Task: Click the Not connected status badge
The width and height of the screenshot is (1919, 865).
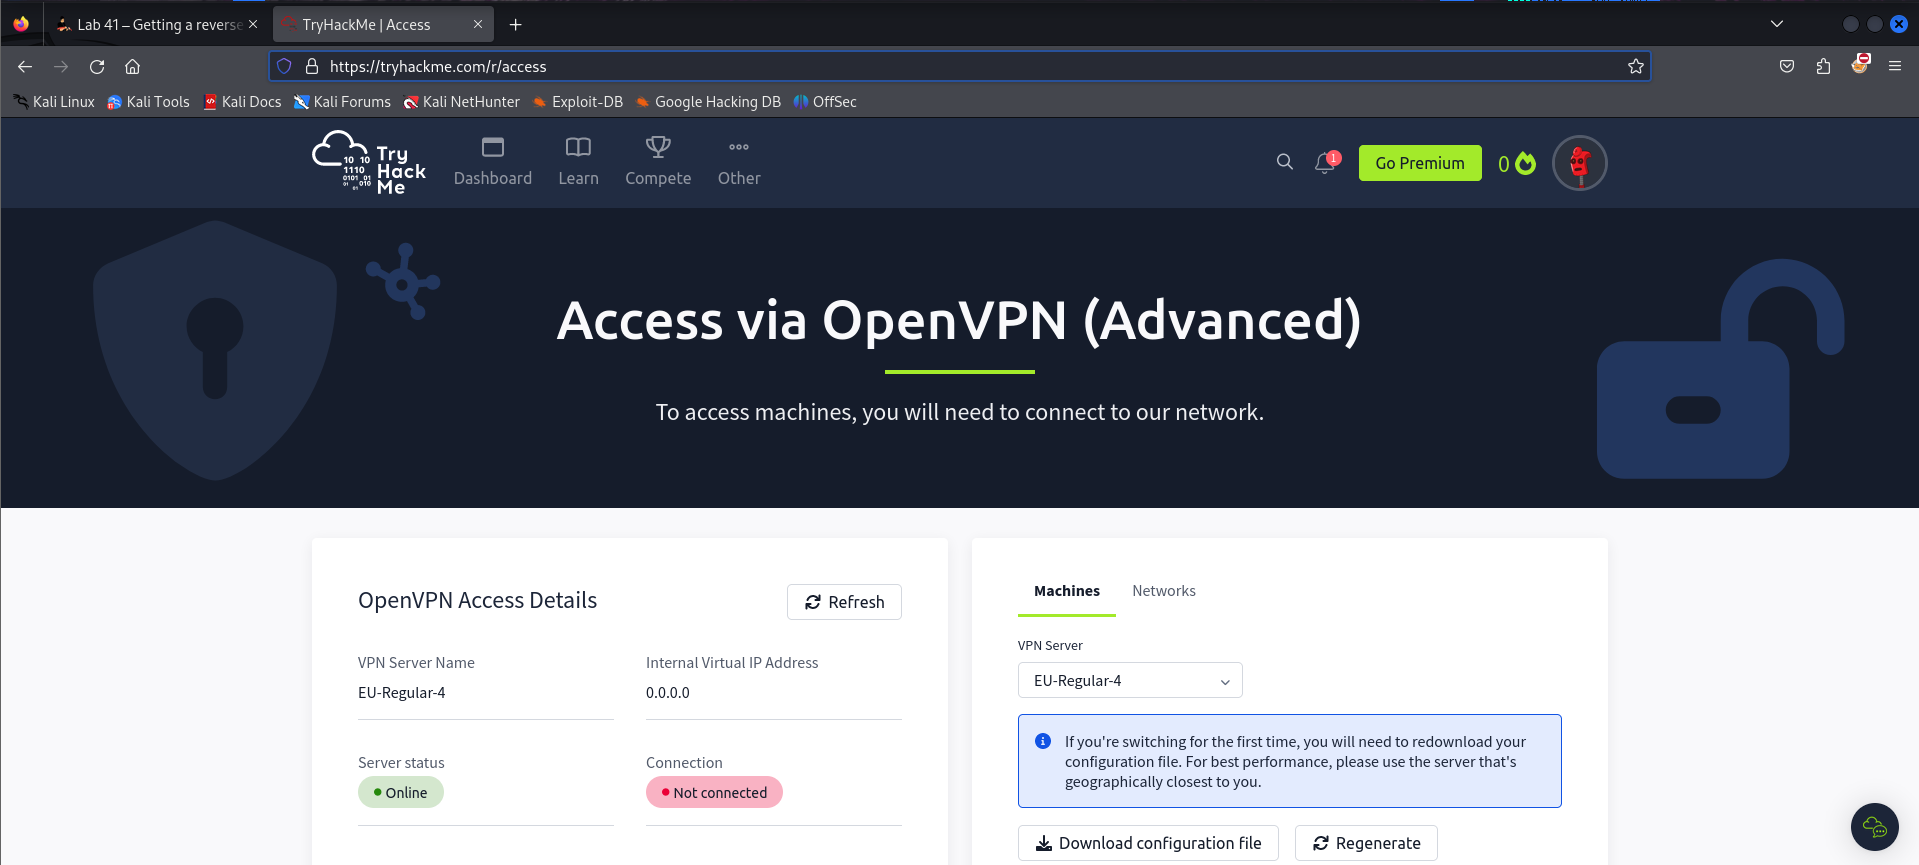Action: coord(714,792)
